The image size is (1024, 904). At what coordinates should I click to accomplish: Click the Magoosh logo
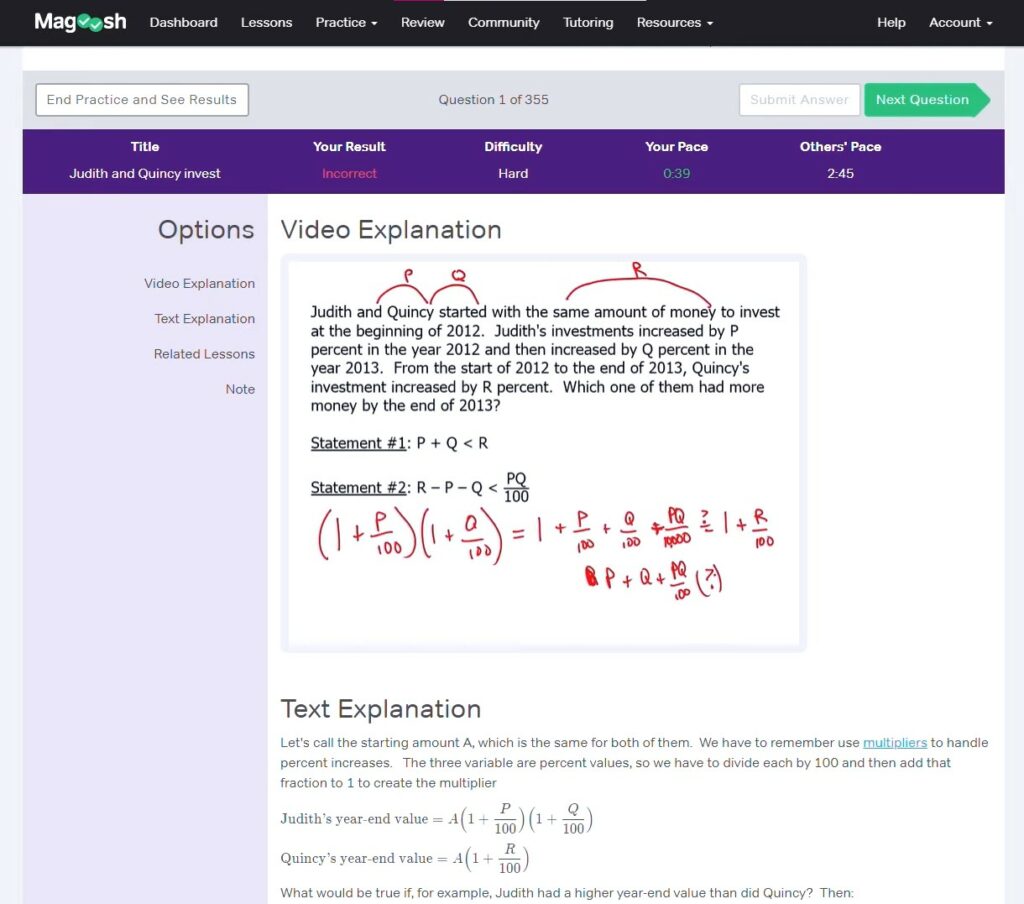click(x=80, y=22)
